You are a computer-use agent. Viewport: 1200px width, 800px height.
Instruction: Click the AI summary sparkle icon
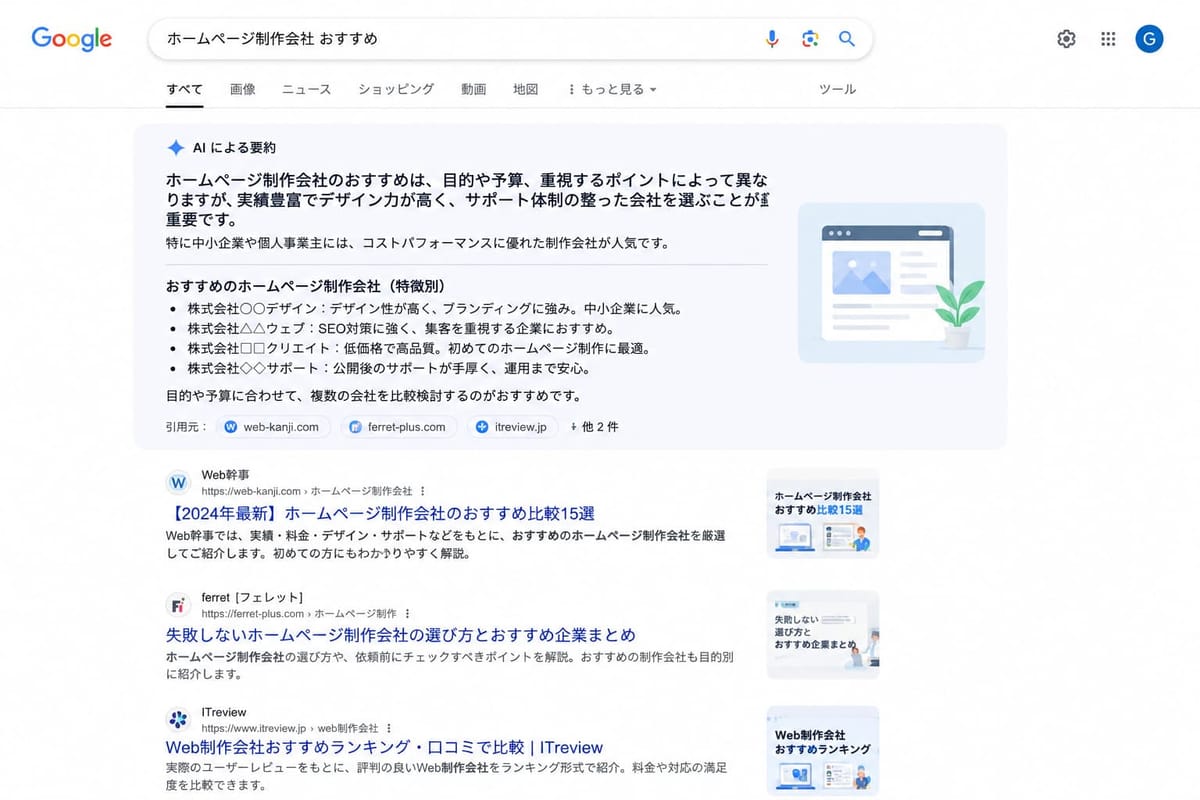(176, 148)
